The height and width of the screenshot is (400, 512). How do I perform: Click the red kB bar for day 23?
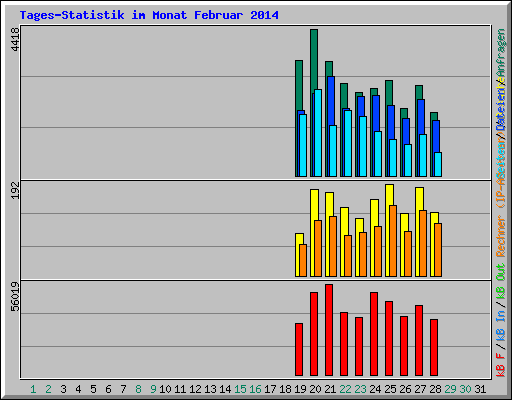(359, 347)
